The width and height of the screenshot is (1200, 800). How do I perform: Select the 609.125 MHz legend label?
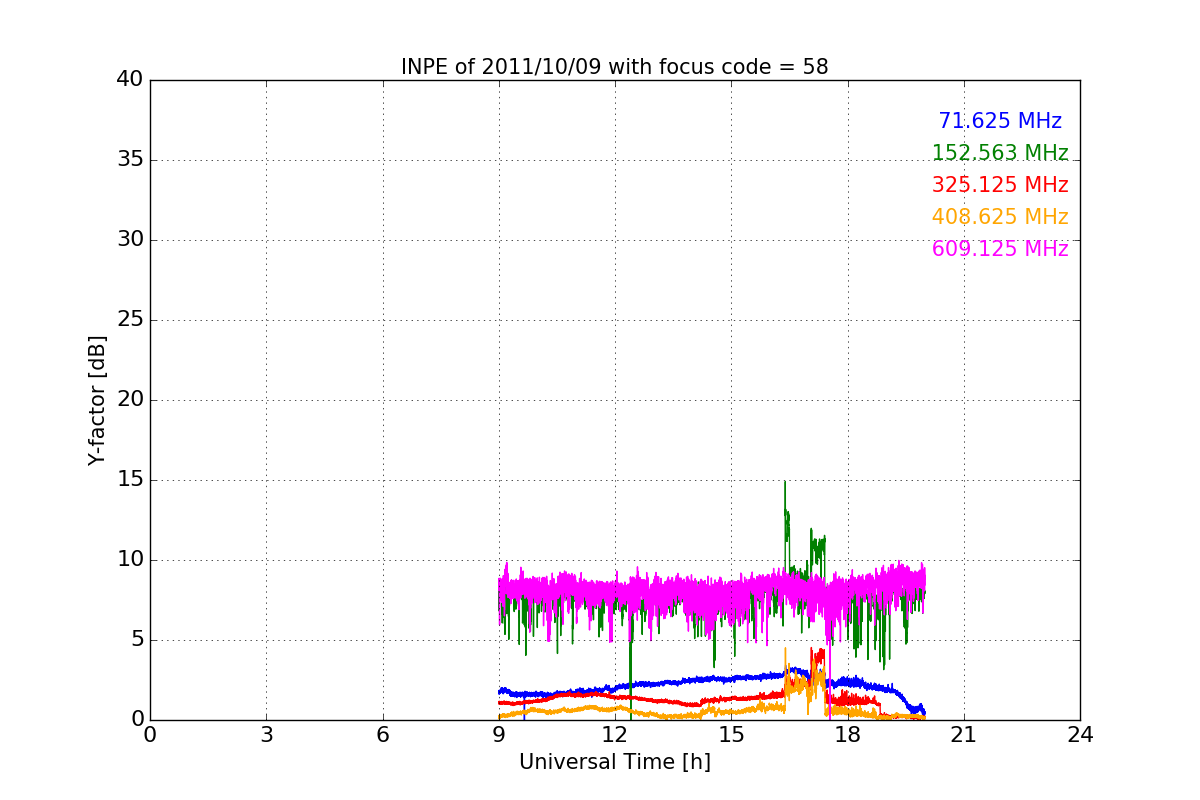pyautogui.click(x=1000, y=249)
